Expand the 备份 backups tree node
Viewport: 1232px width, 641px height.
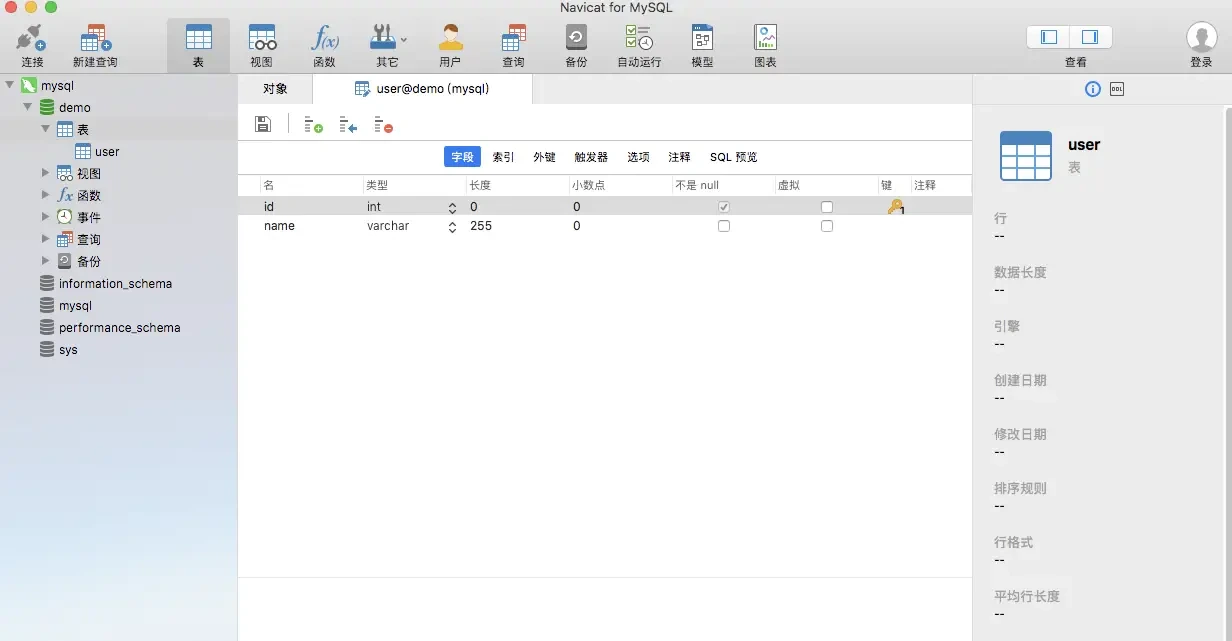(46, 261)
